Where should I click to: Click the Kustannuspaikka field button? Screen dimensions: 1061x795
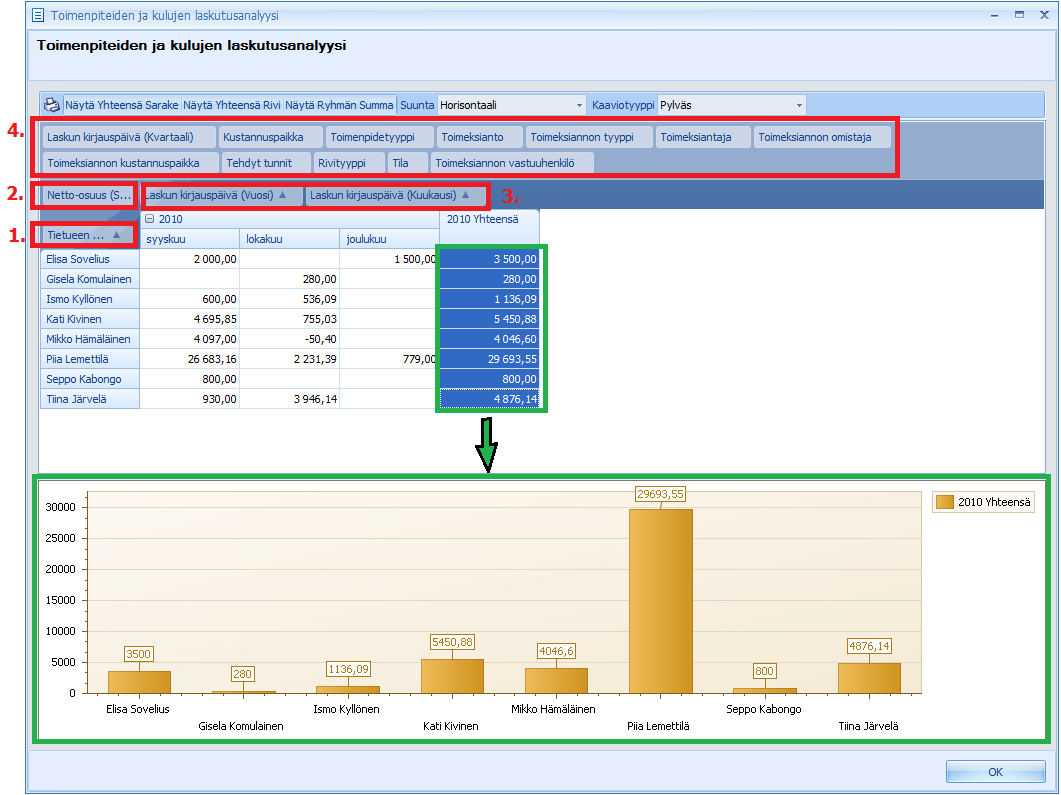point(269,137)
